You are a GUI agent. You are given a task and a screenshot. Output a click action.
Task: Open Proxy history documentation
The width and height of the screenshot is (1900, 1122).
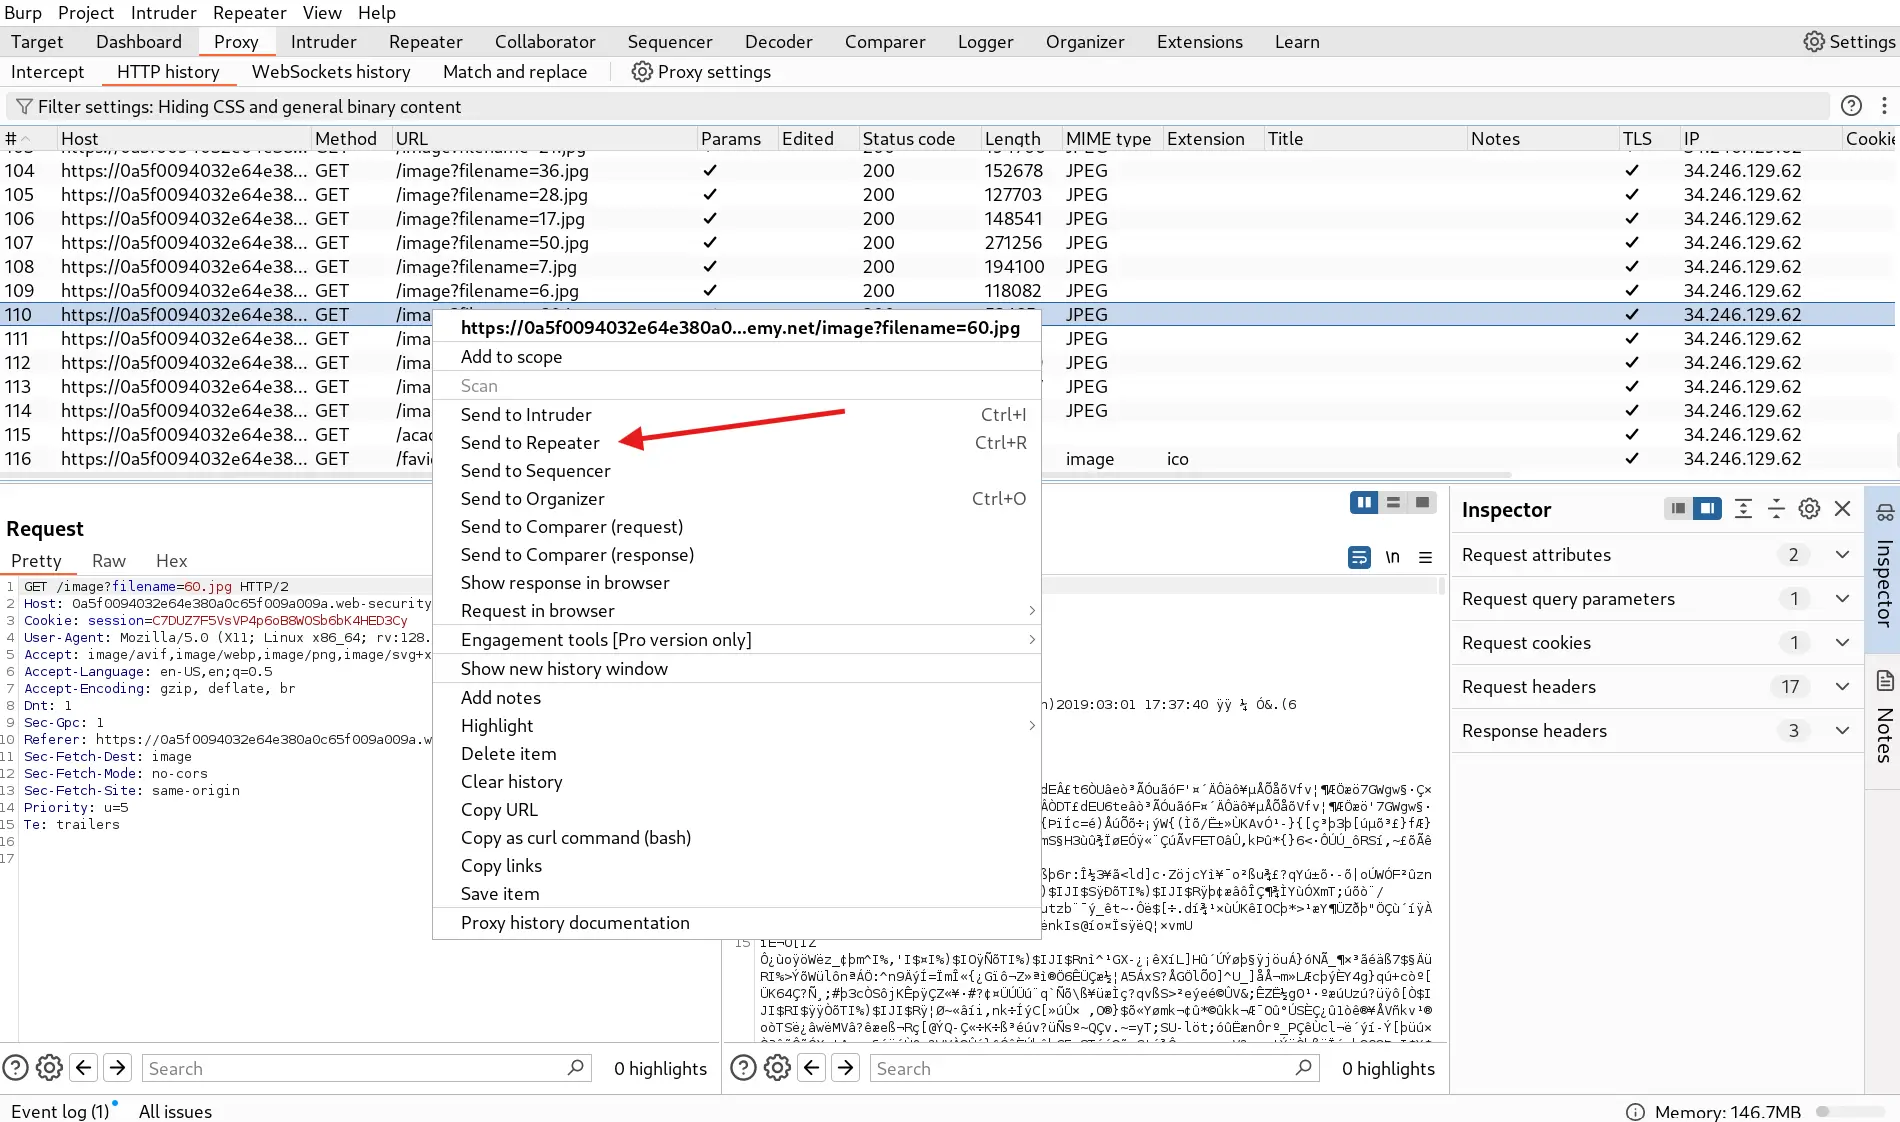click(x=737, y=923)
